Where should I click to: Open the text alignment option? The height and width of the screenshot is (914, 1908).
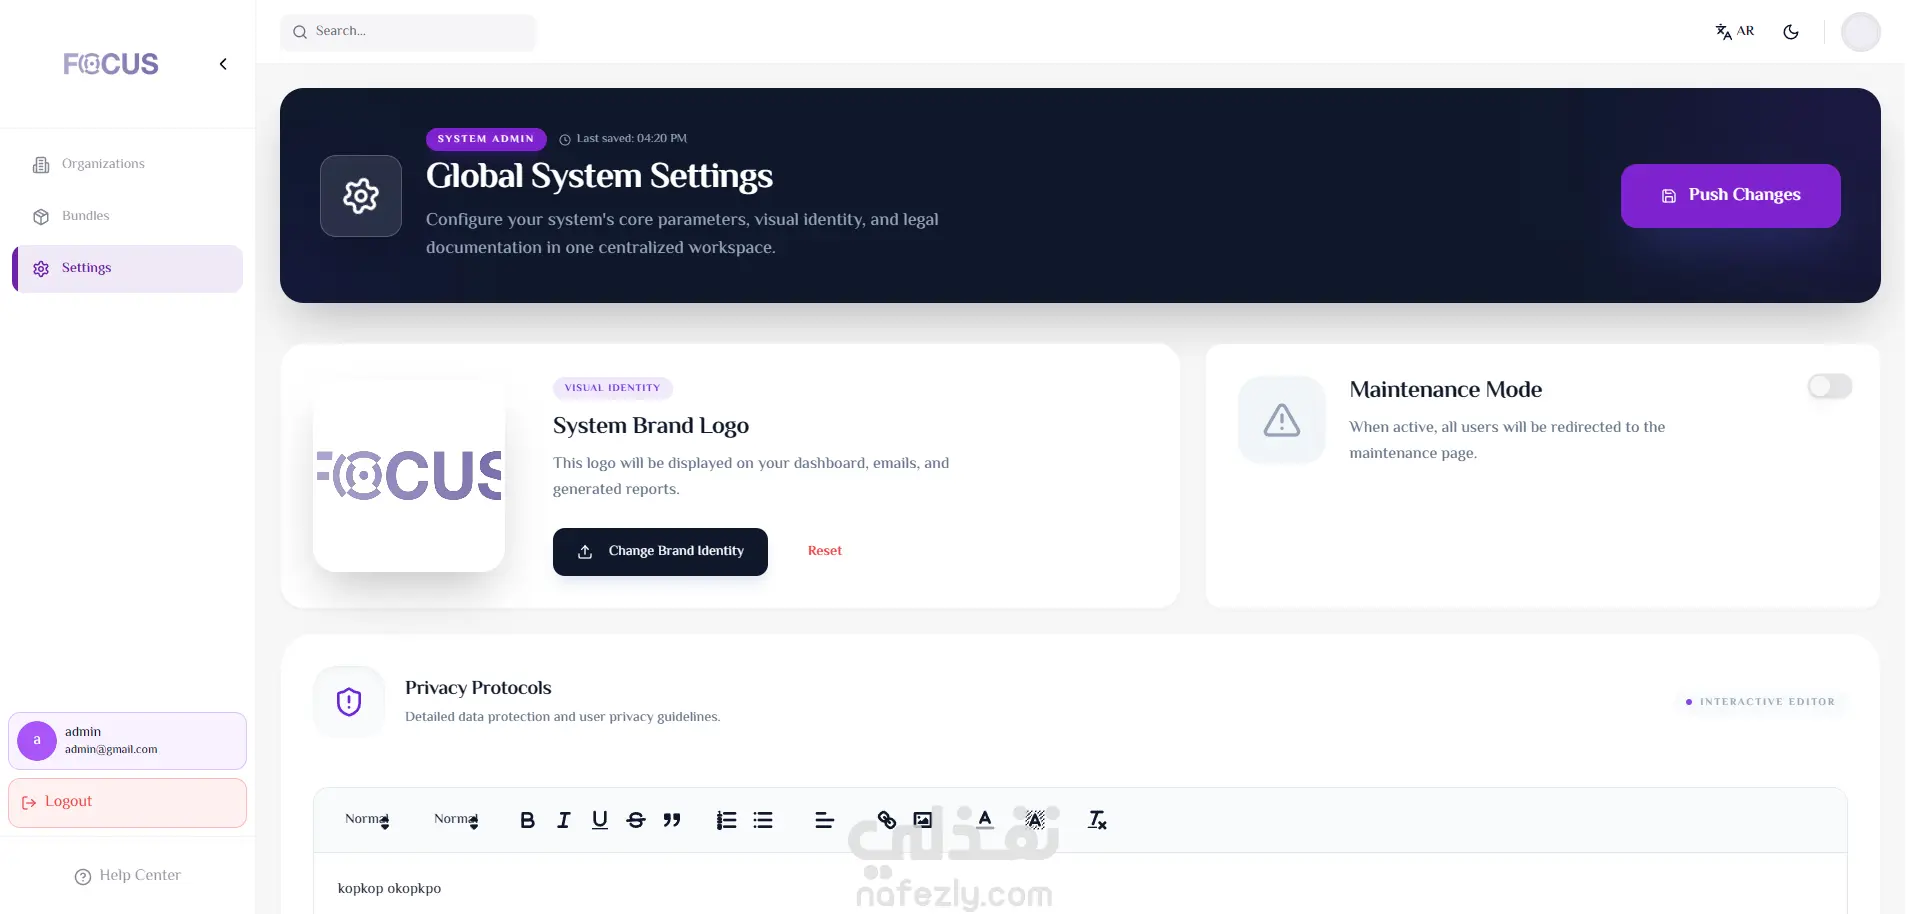coord(825,820)
